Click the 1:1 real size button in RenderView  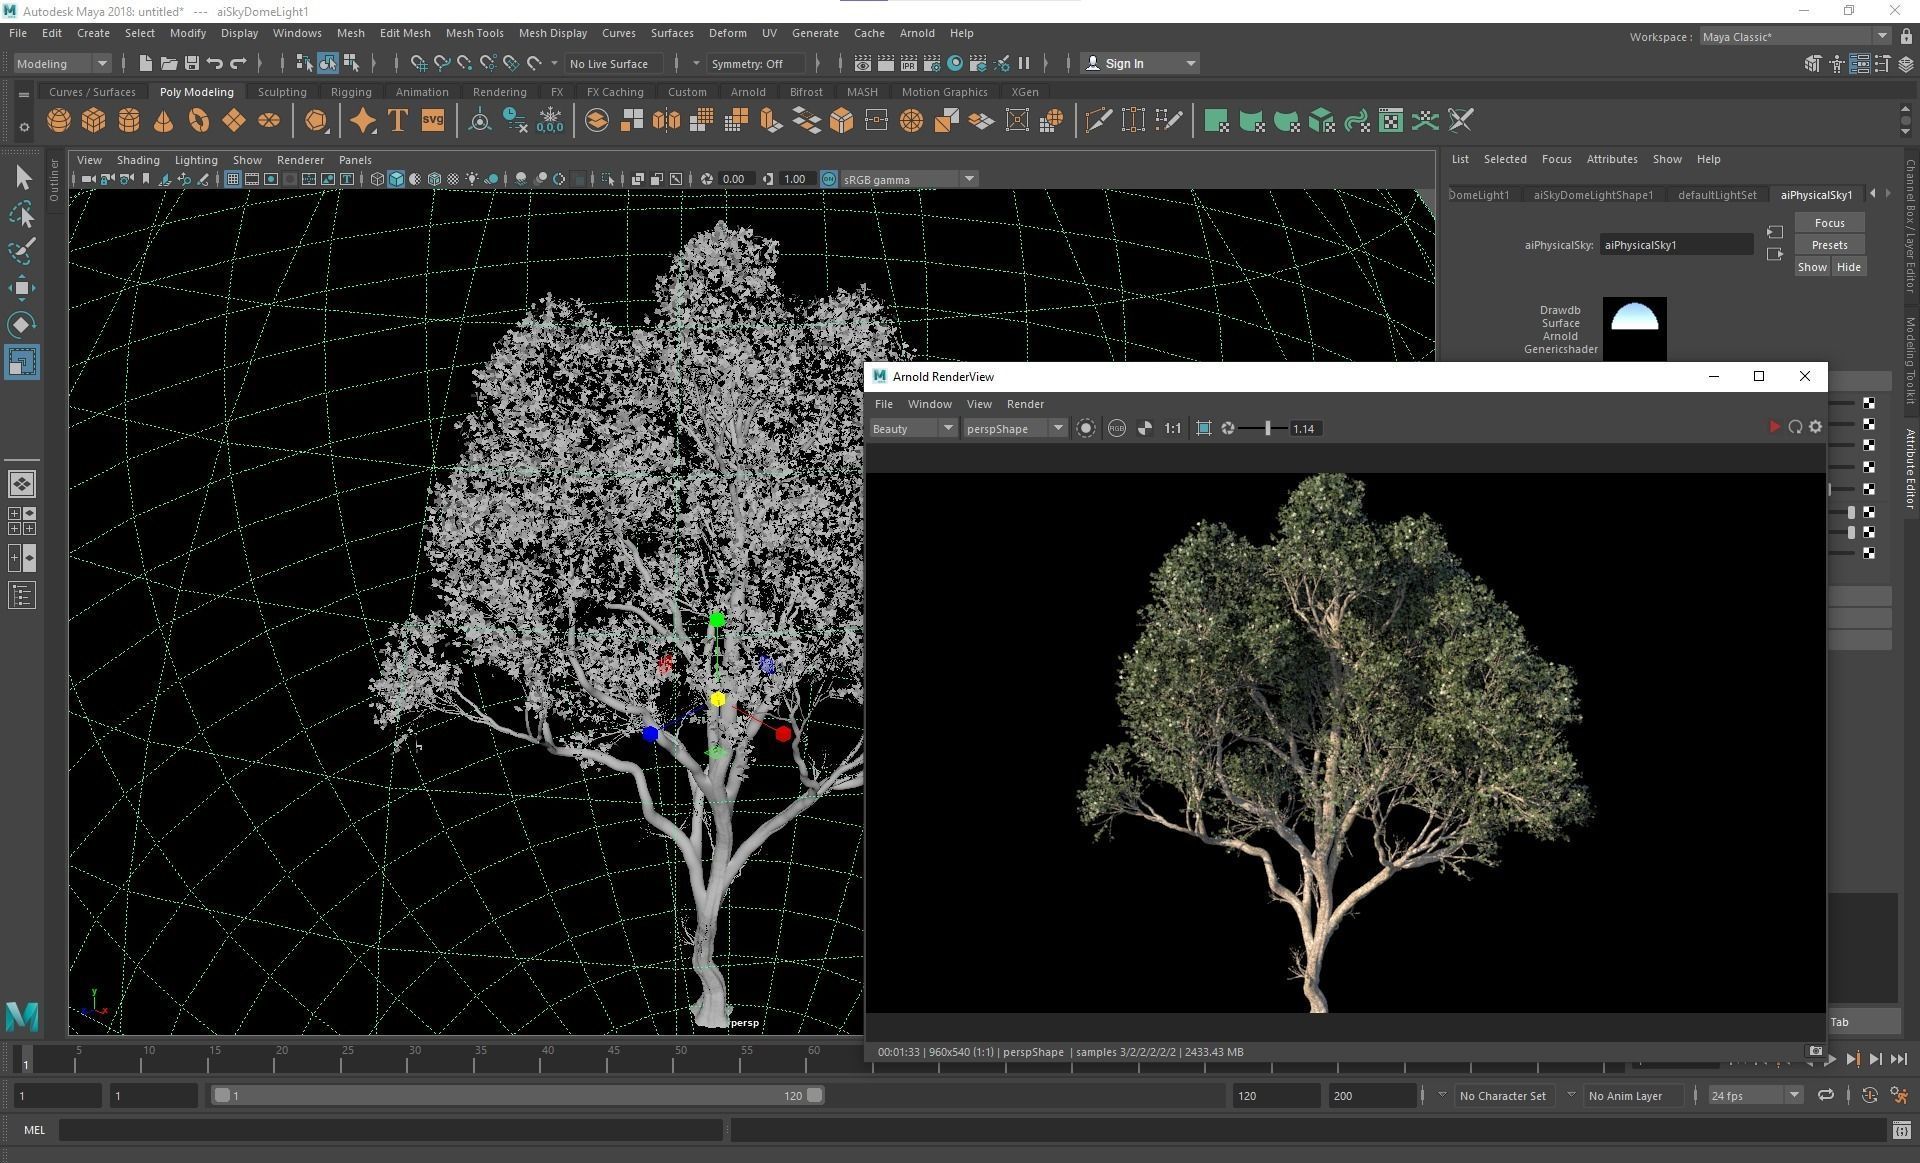click(1172, 428)
